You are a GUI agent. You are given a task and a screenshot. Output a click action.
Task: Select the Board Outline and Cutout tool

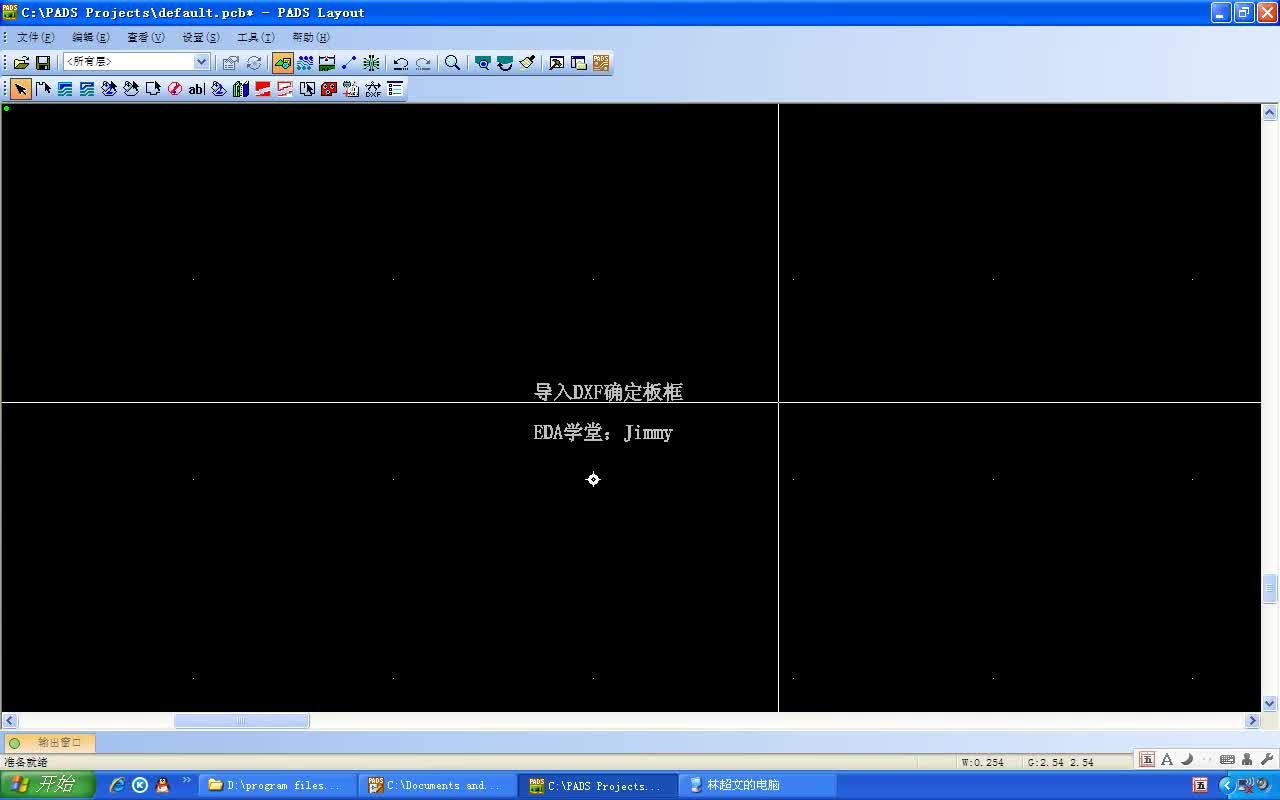(153, 89)
